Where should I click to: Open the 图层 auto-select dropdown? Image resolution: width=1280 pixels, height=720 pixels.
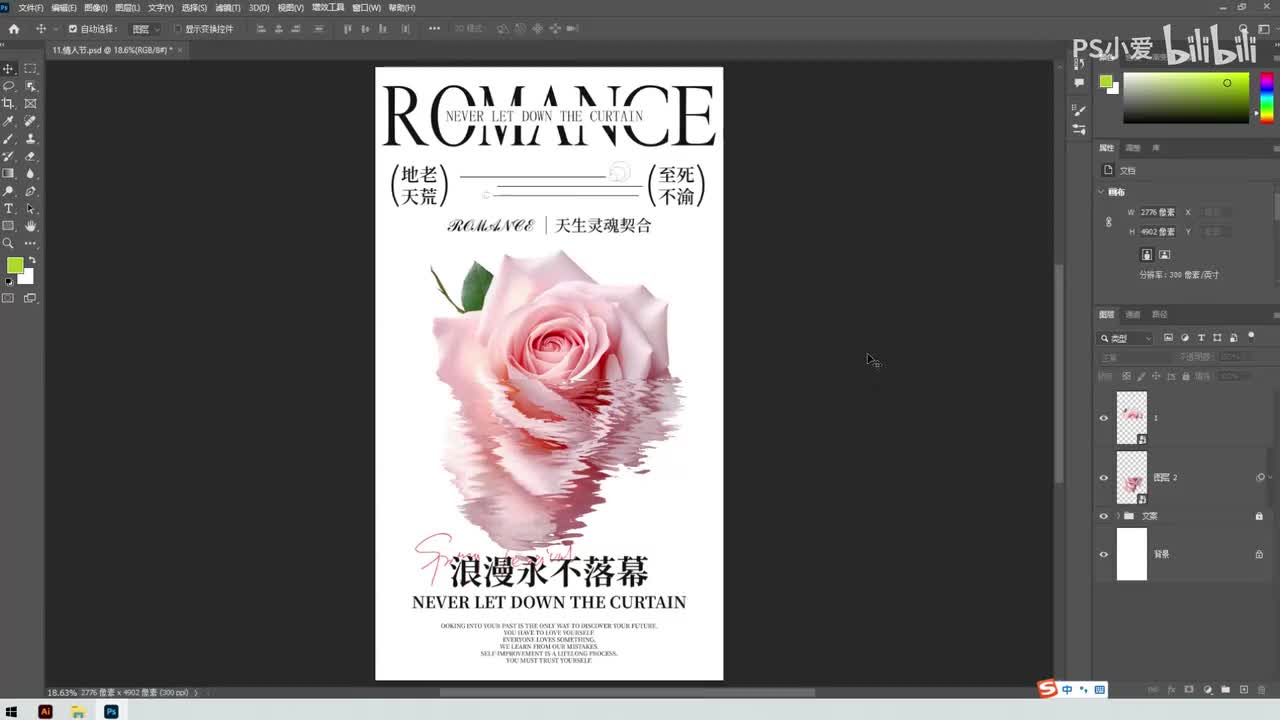coord(145,29)
